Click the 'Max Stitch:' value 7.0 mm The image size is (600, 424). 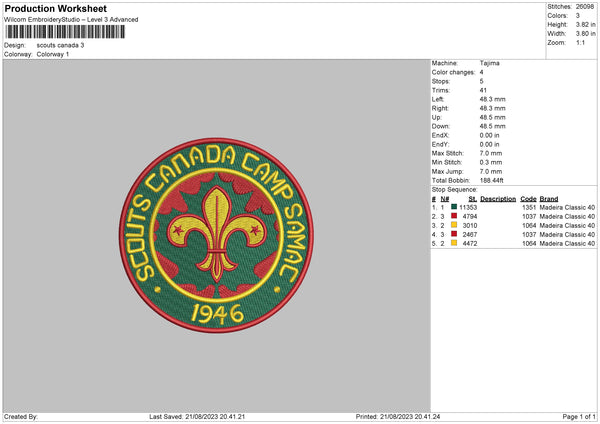point(491,153)
